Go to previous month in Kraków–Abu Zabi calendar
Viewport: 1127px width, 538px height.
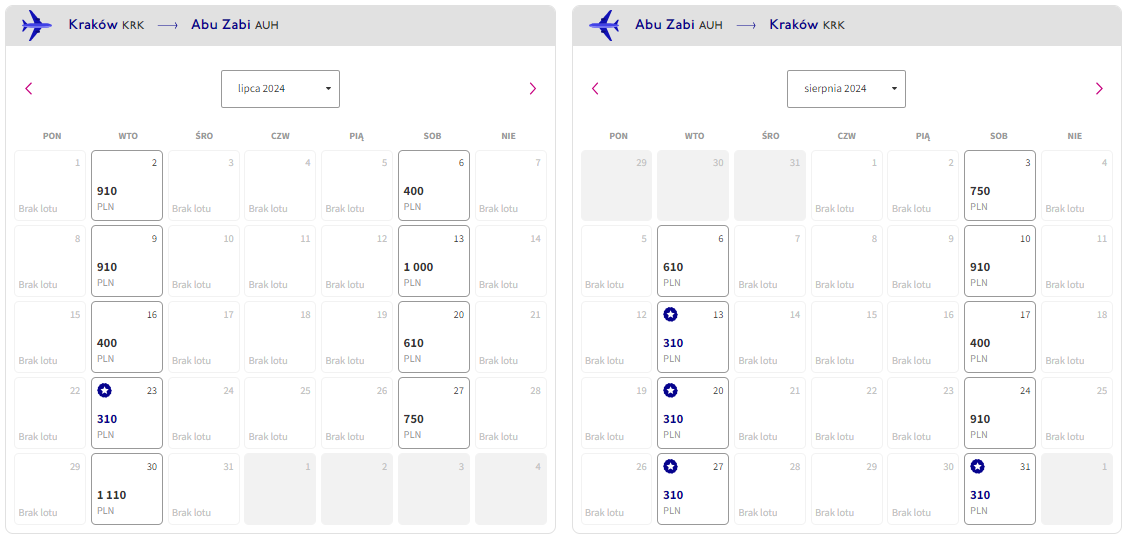pyautogui.click(x=29, y=88)
